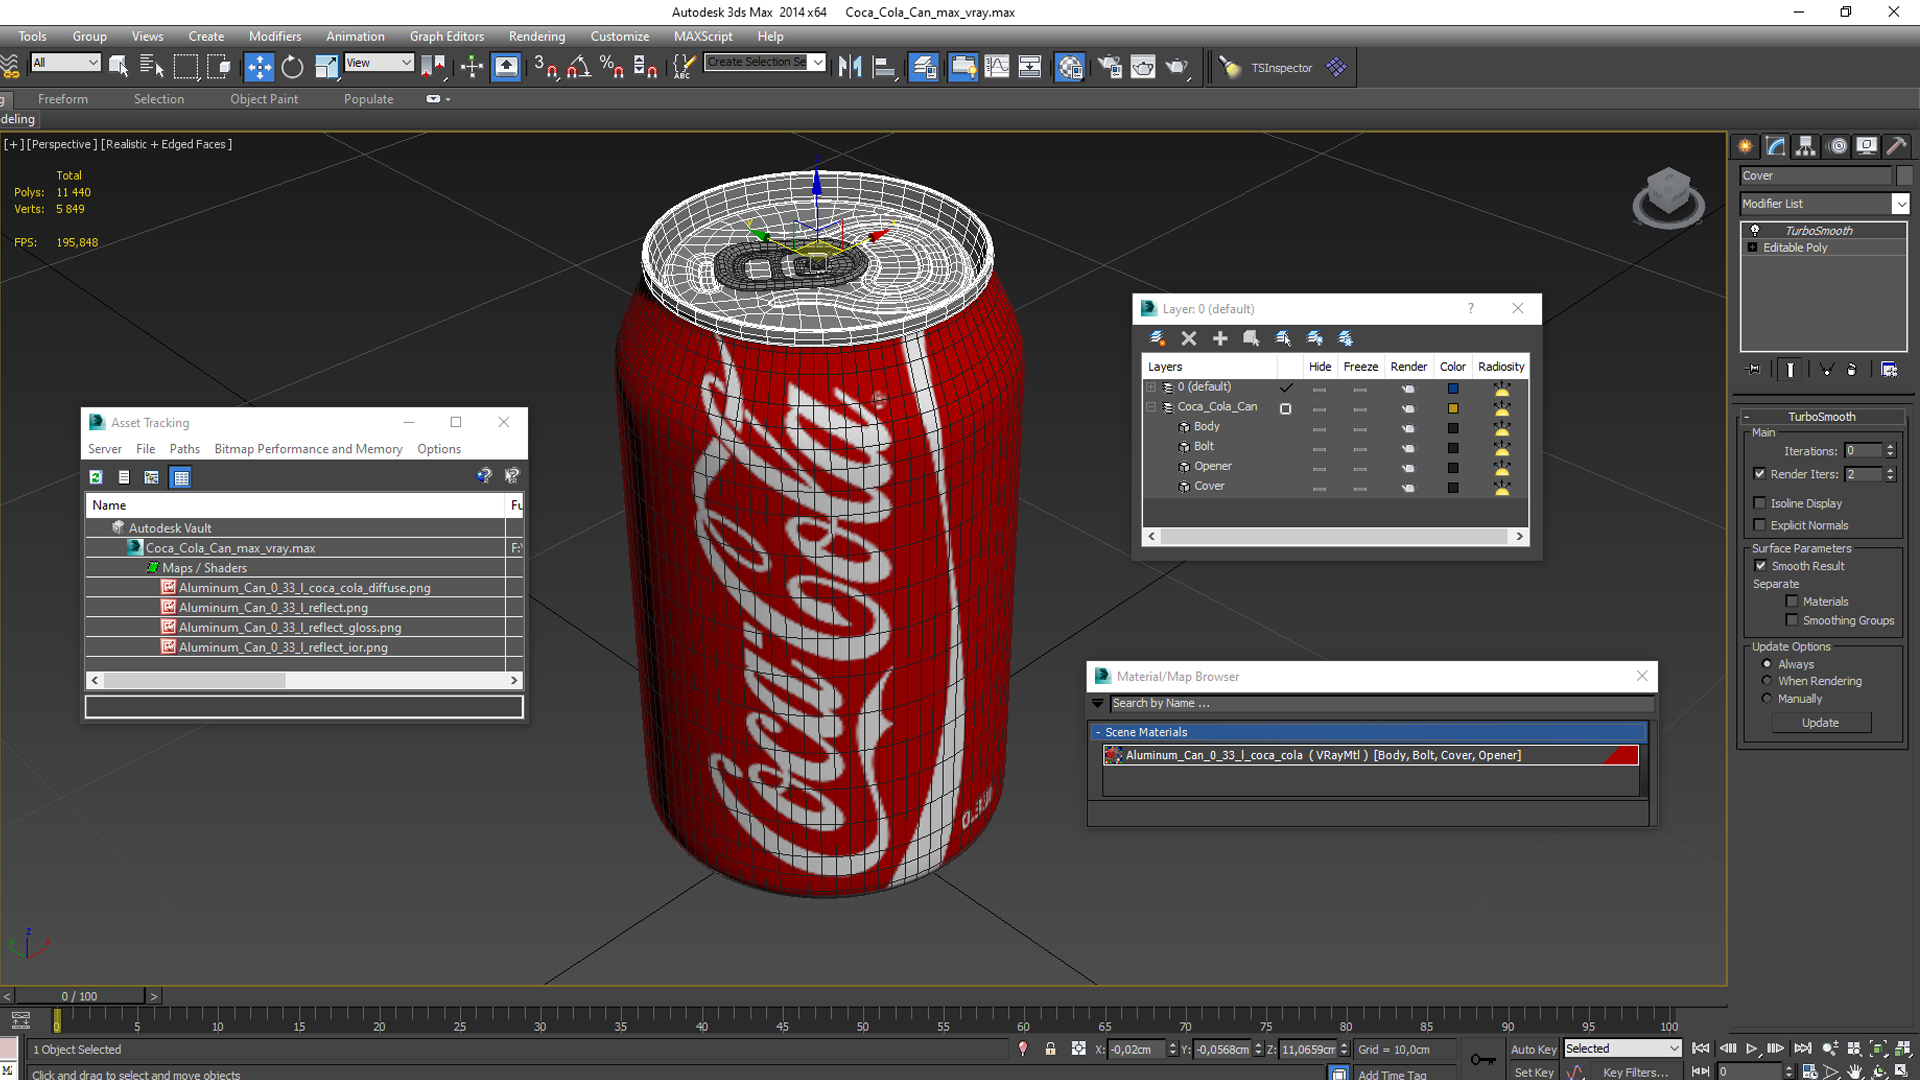Enable the Isoline Display checkbox
Screen dimensions: 1920x1080
[1759, 503]
